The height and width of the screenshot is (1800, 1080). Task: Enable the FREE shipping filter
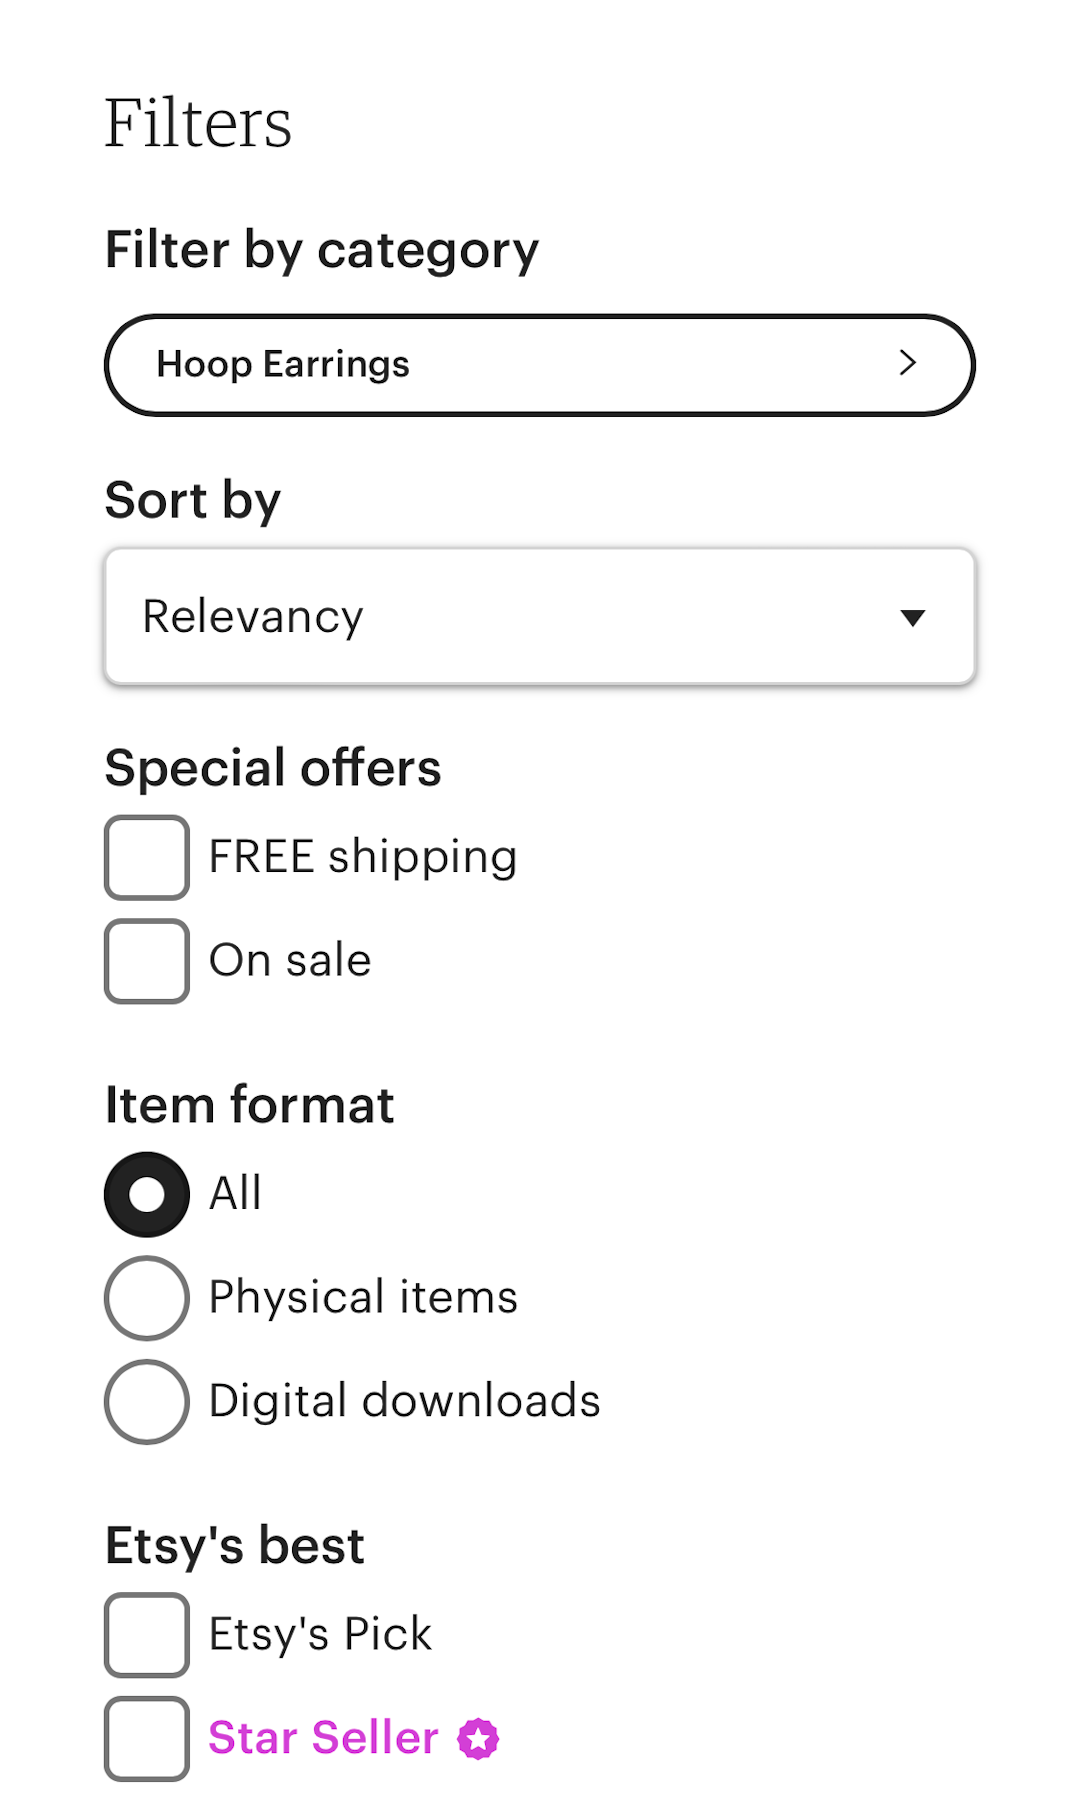146,857
